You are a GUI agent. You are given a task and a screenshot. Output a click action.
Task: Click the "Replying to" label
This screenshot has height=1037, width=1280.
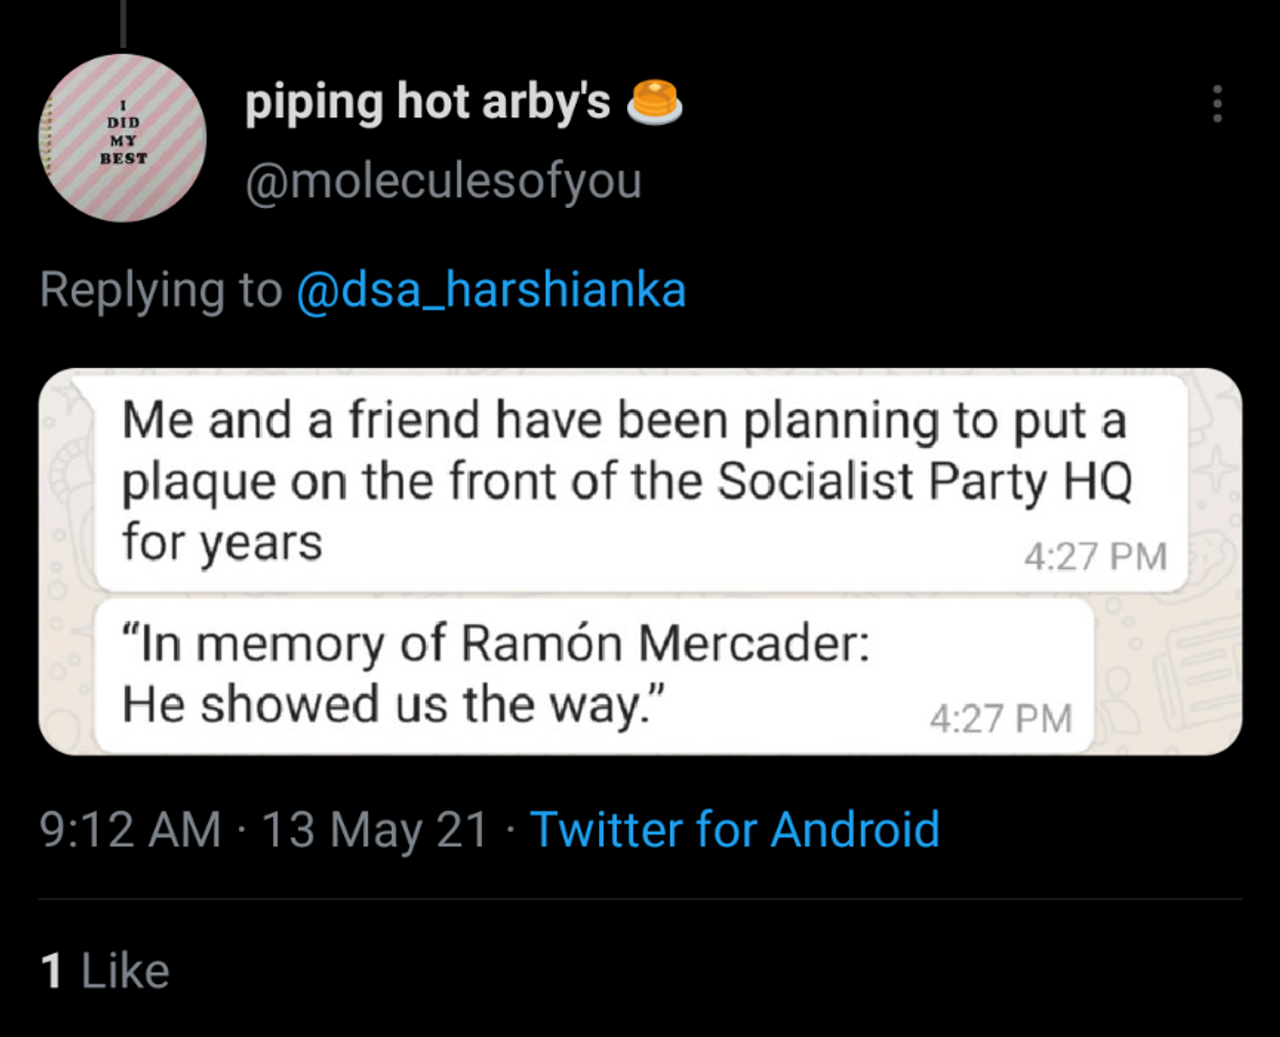coord(160,290)
